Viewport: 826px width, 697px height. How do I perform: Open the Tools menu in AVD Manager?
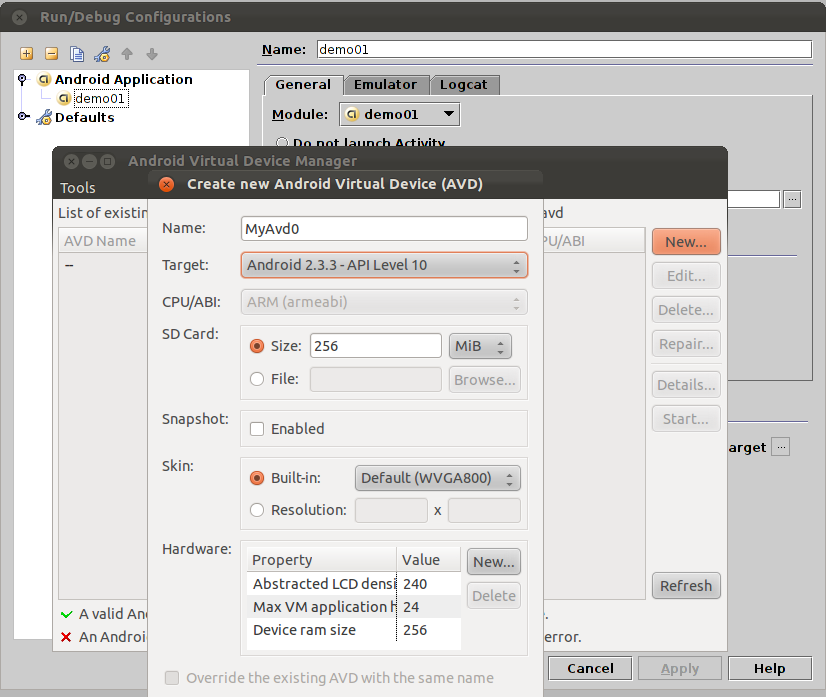tap(77, 188)
